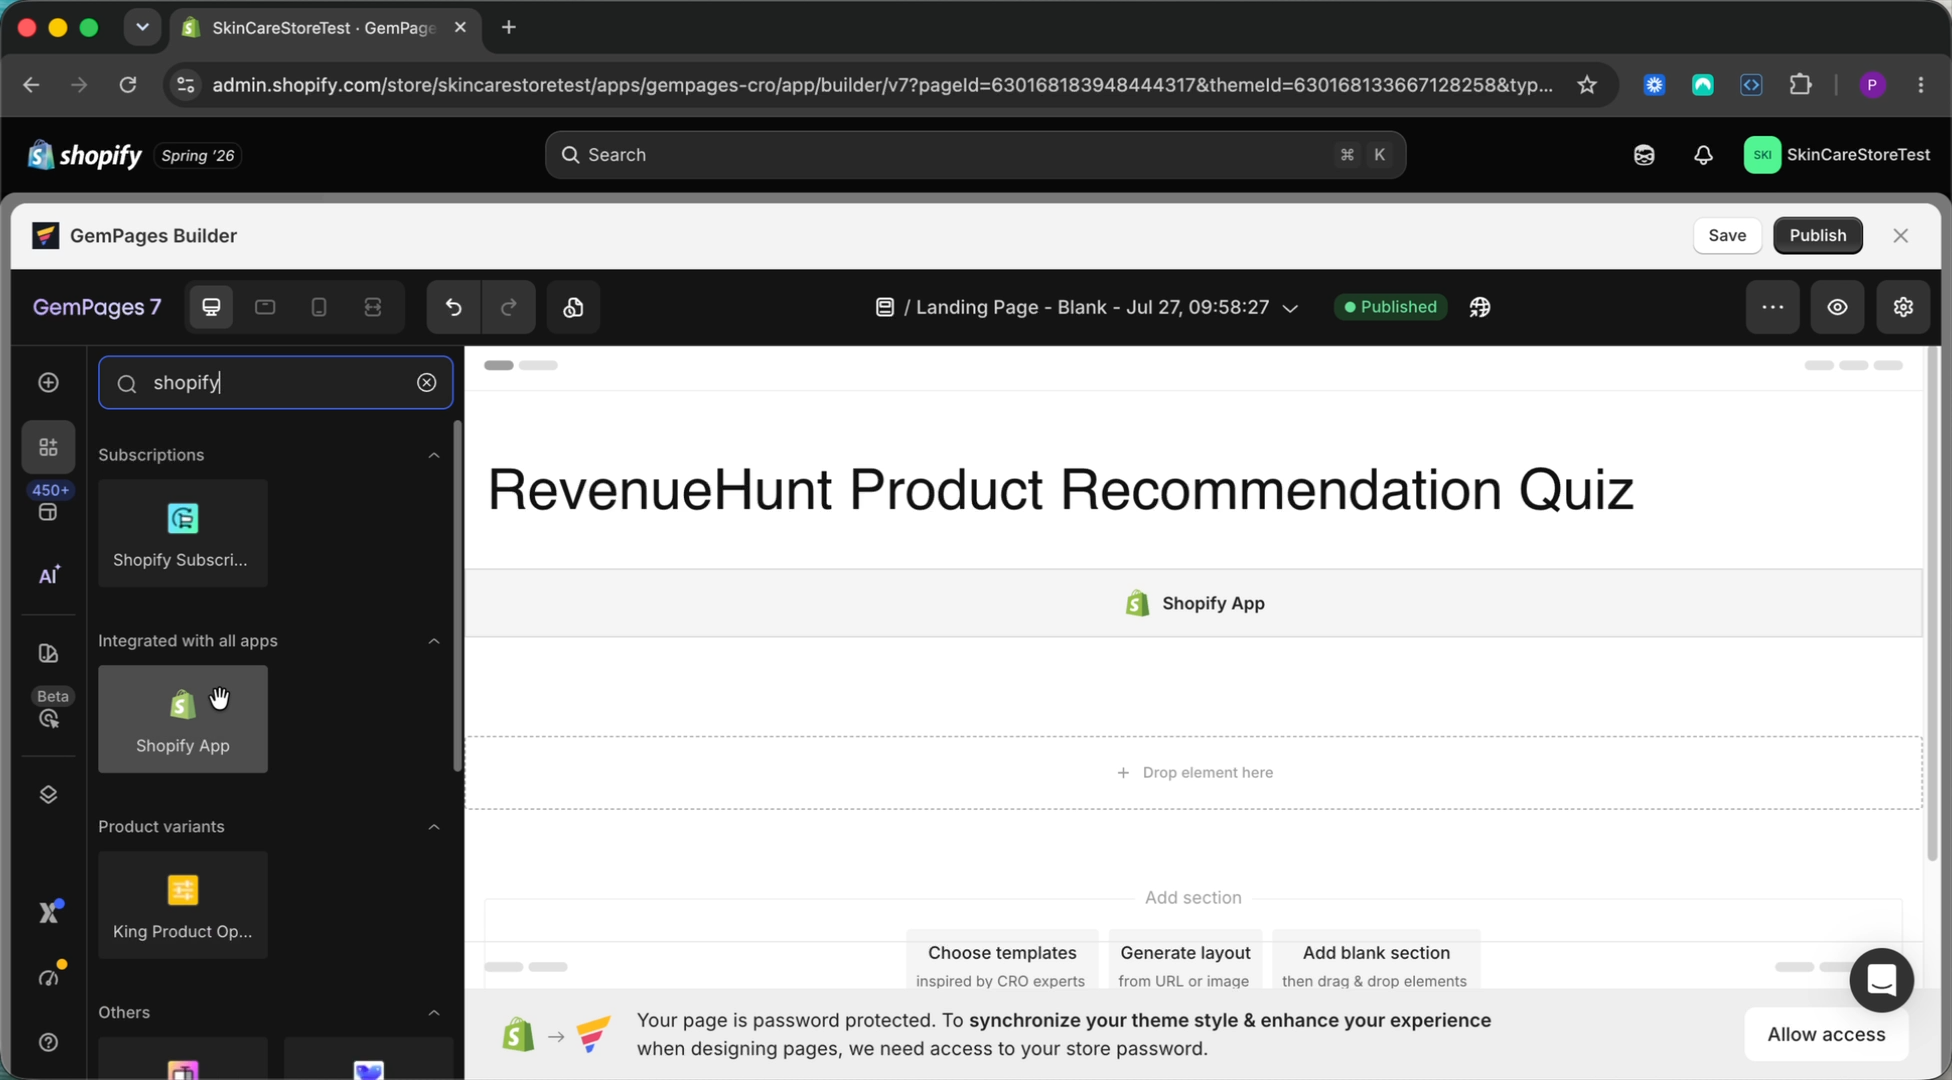Reload the browser page
Viewport: 1952px width, 1080px height.
point(128,85)
